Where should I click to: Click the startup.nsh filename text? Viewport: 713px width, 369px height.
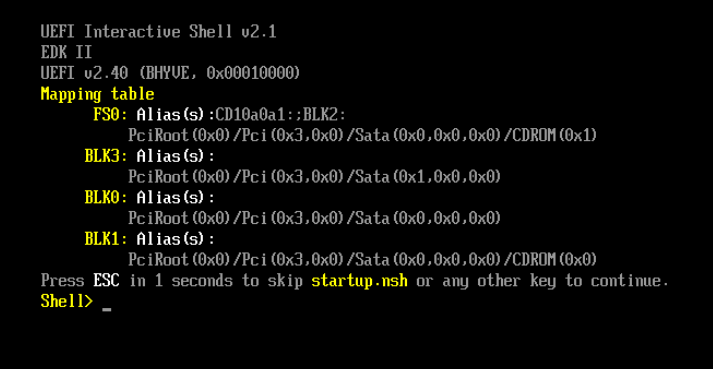pos(359,281)
